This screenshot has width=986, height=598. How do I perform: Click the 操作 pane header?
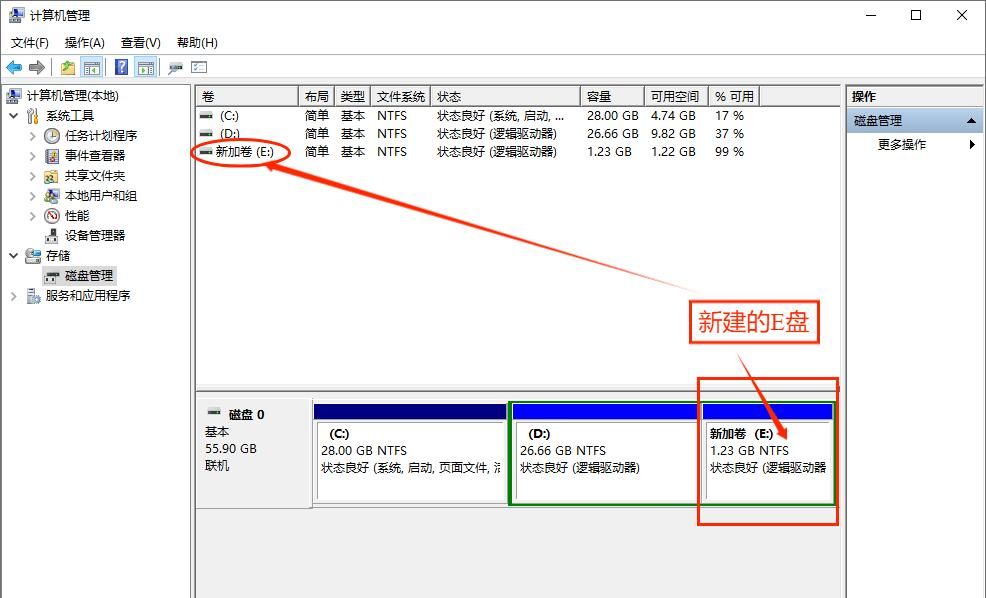click(915, 96)
